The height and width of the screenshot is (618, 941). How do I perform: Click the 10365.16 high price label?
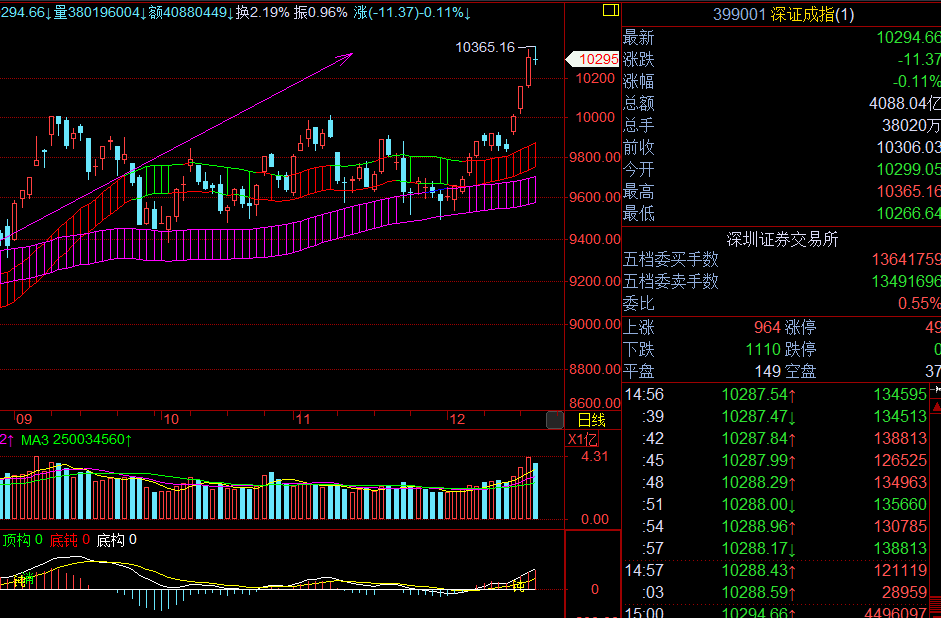484,47
